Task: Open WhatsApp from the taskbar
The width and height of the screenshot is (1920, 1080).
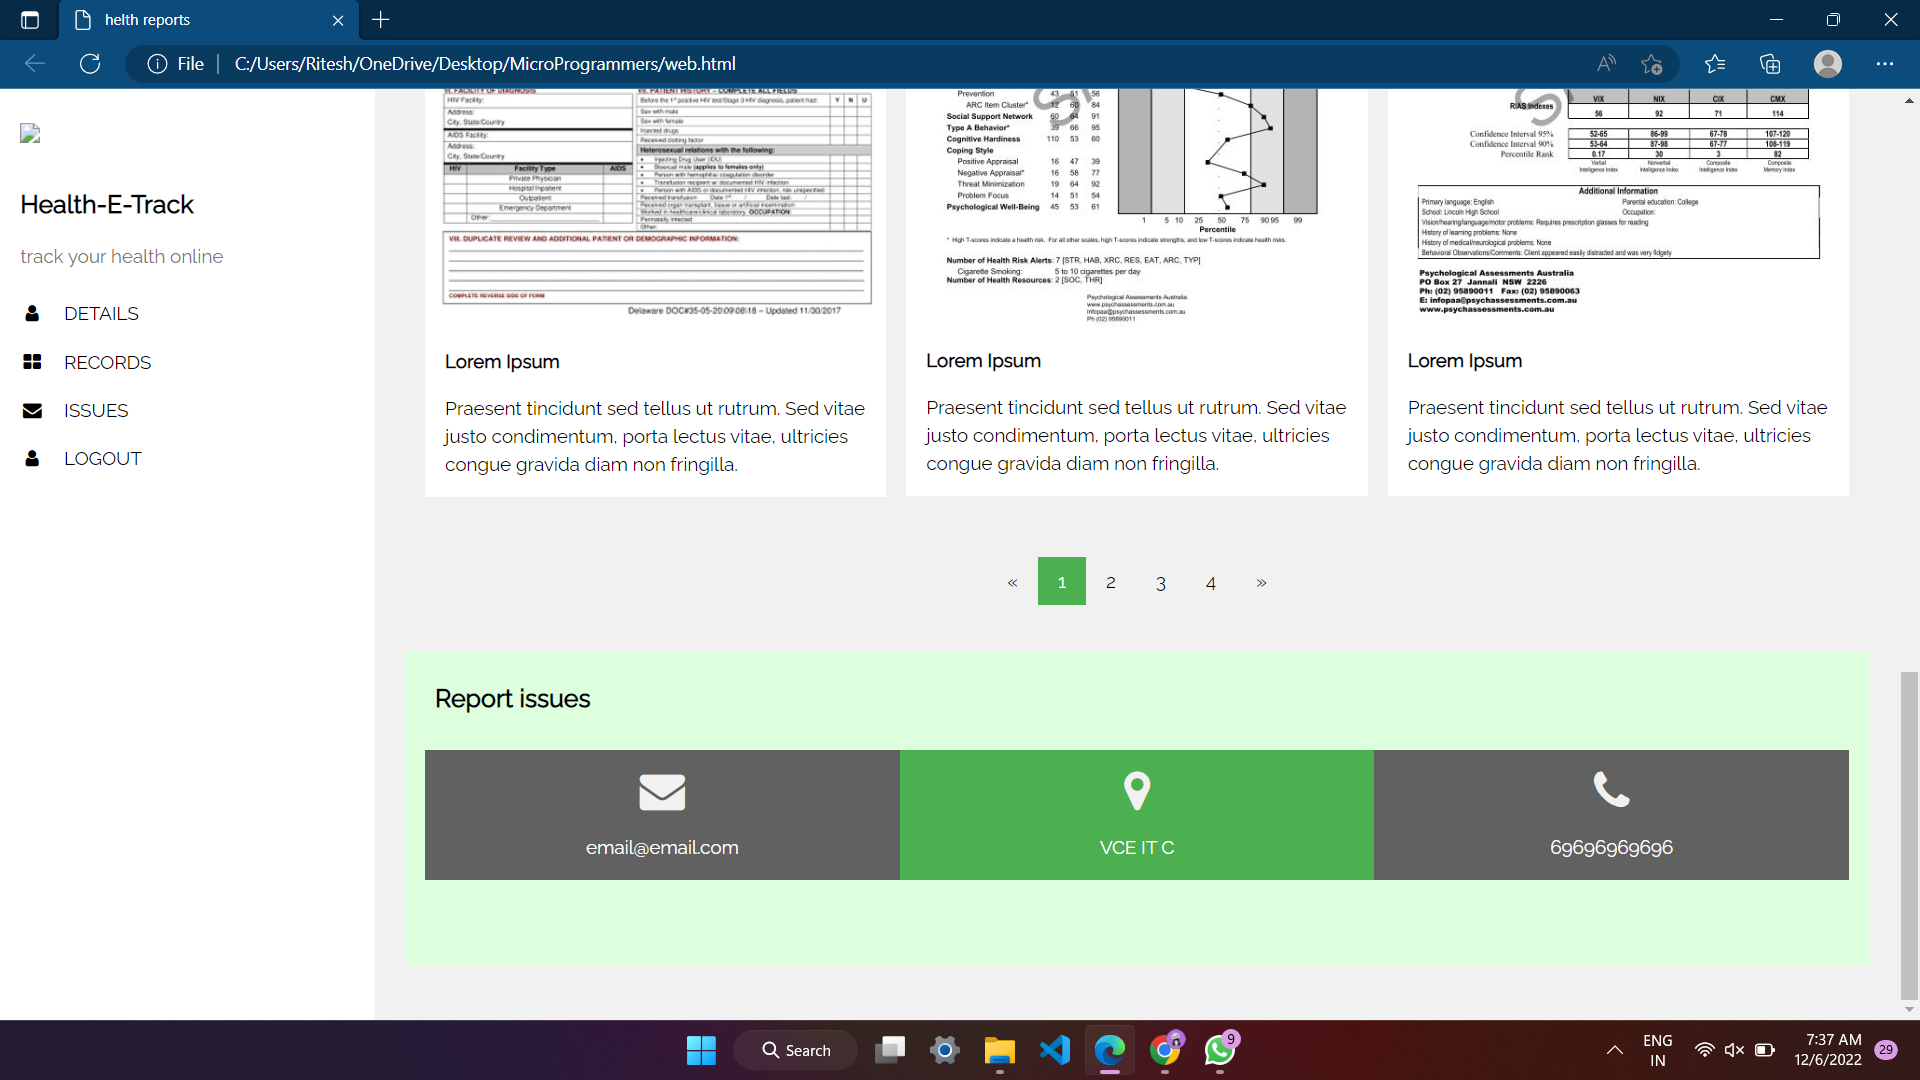Action: (1220, 1050)
